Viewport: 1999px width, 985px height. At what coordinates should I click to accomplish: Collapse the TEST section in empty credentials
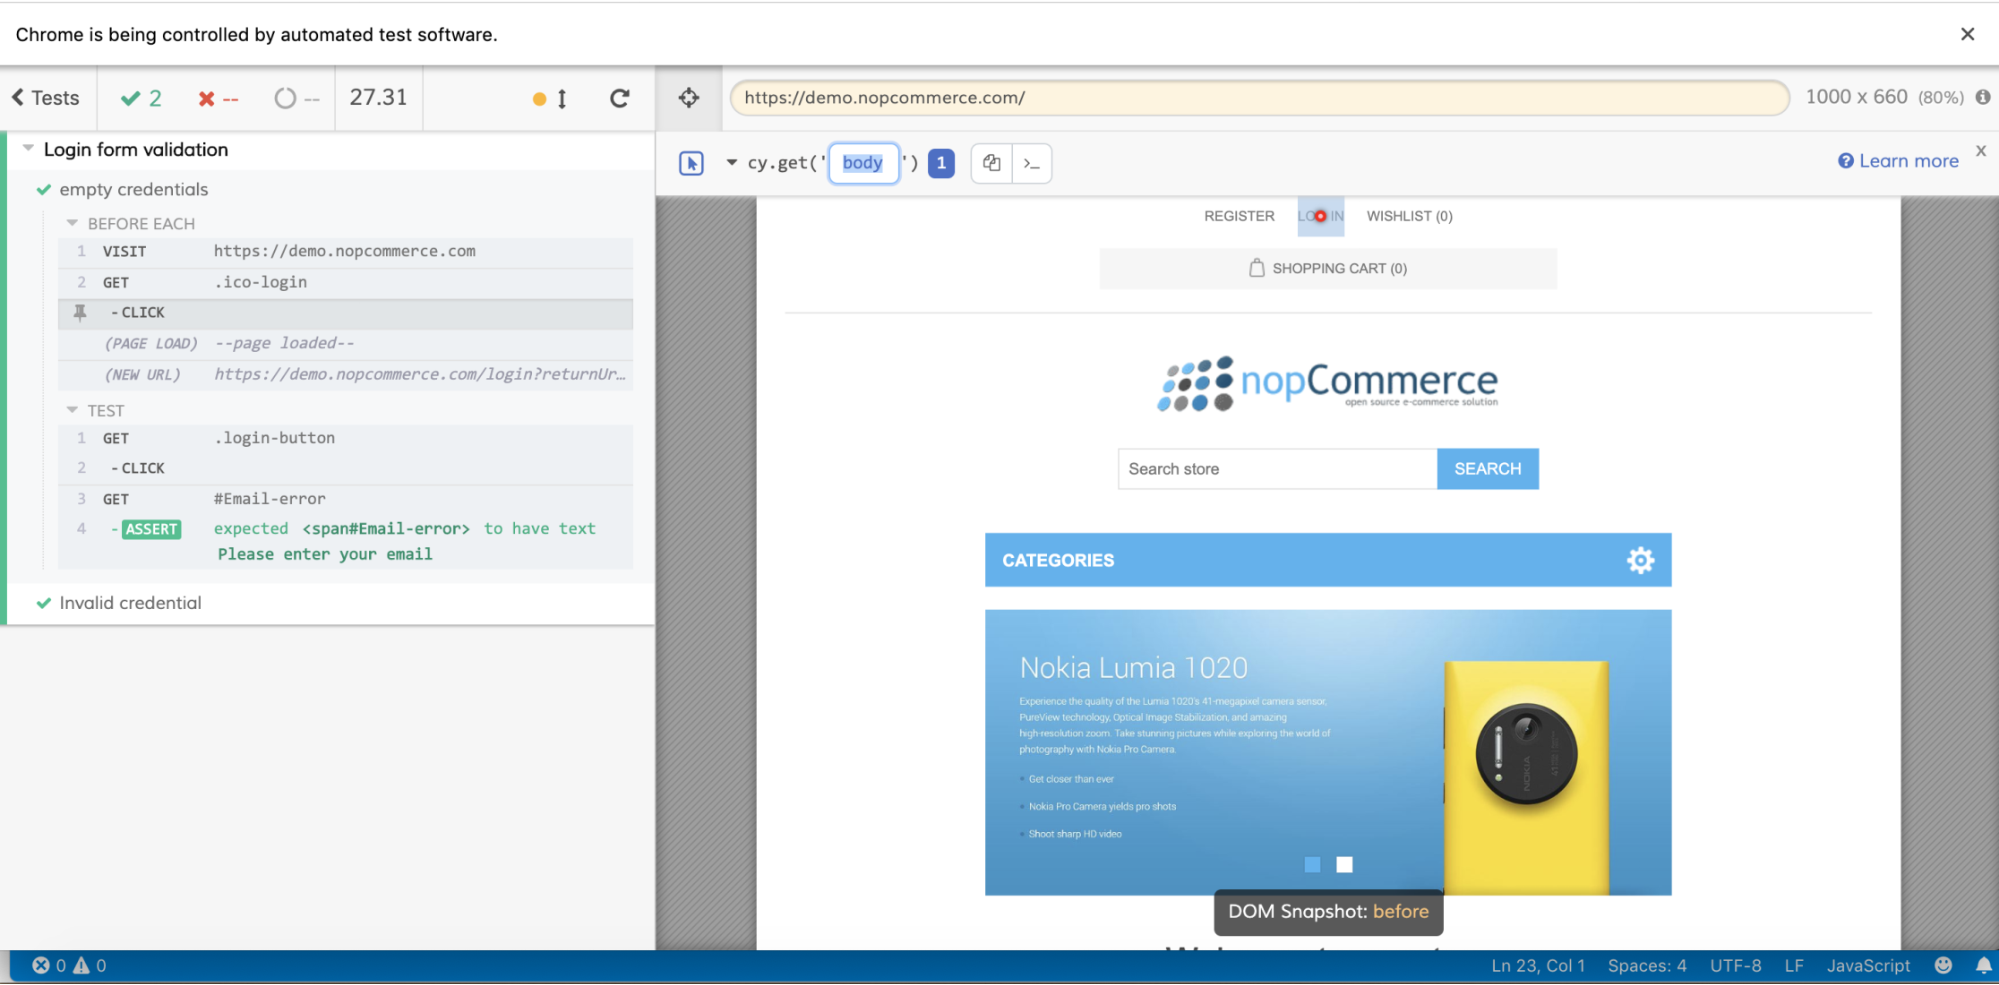tap(70, 410)
